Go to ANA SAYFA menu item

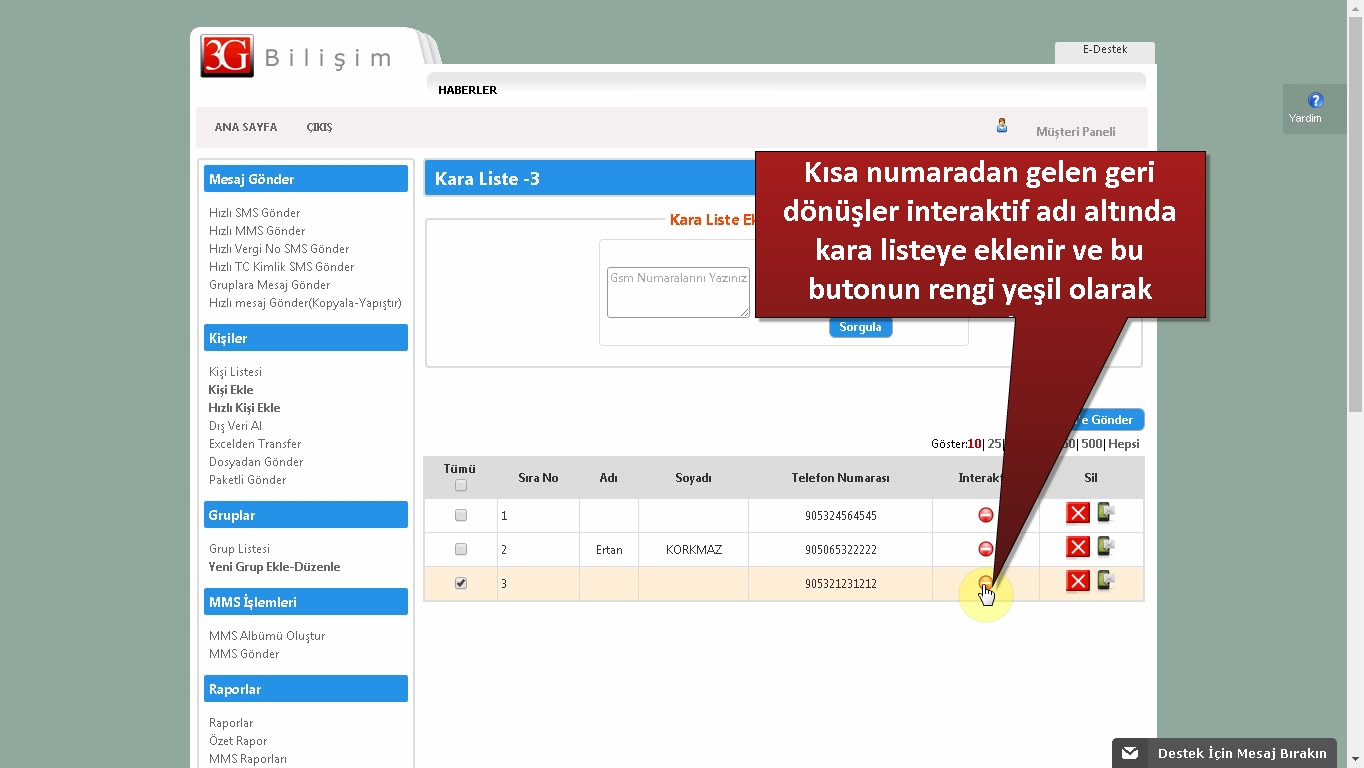(x=245, y=128)
